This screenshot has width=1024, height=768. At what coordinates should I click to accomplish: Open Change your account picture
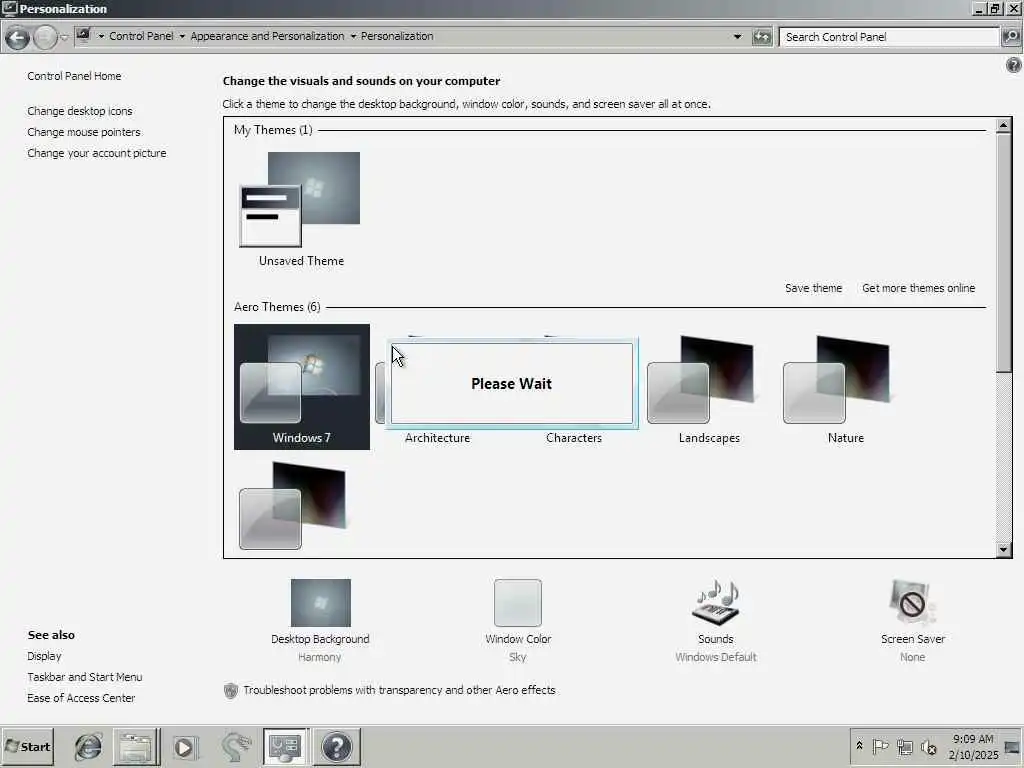coord(97,153)
